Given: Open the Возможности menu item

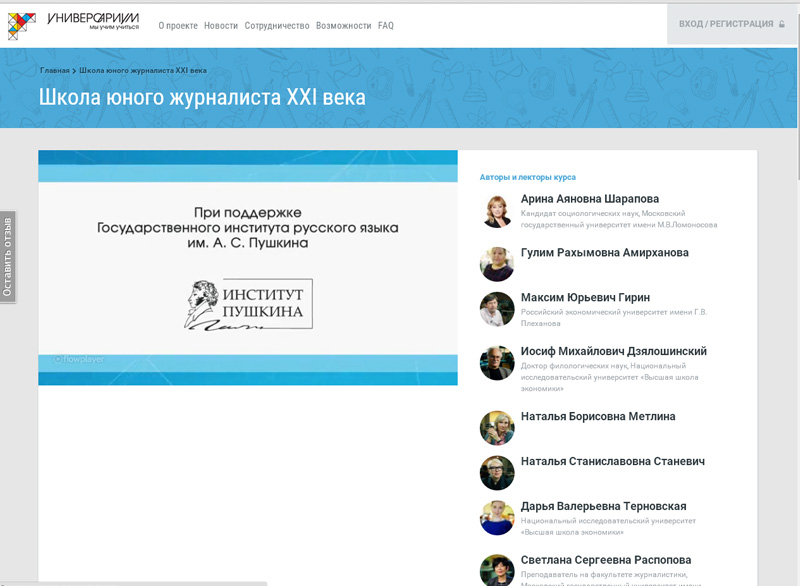Looking at the screenshot, I should pos(343,26).
